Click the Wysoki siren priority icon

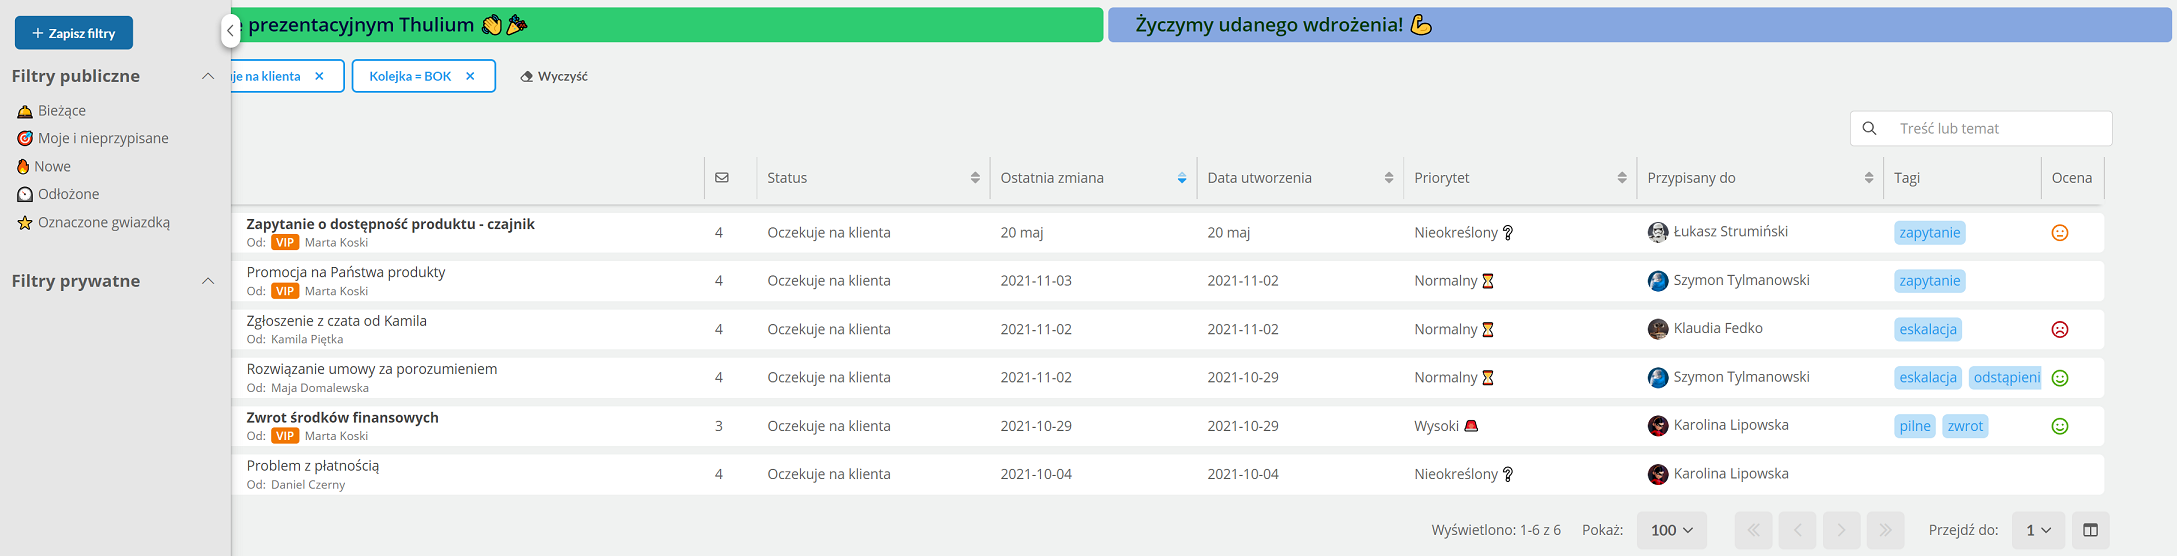pyautogui.click(x=1471, y=426)
